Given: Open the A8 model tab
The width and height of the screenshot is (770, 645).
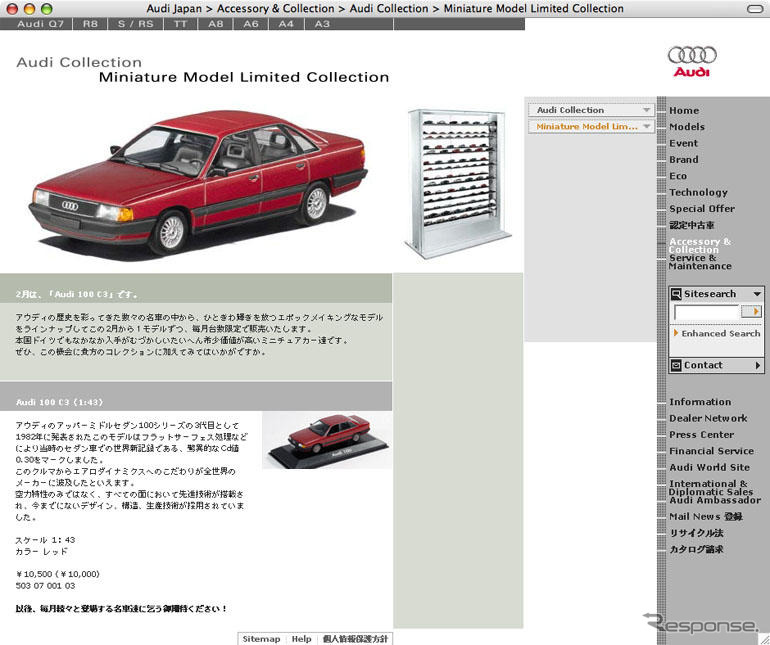Looking at the screenshot, I should coord(216,24).
